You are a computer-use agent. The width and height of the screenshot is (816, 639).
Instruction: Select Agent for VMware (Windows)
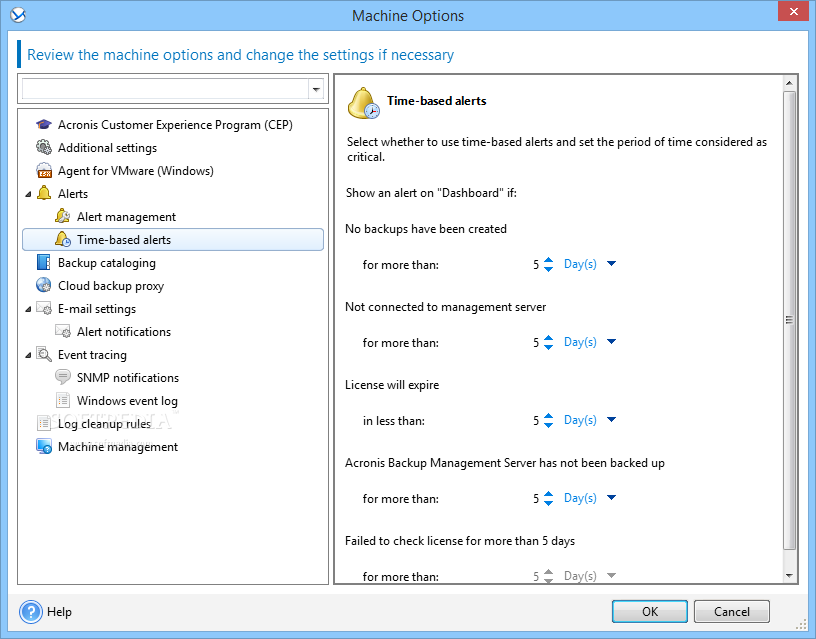tap(136, 171)
